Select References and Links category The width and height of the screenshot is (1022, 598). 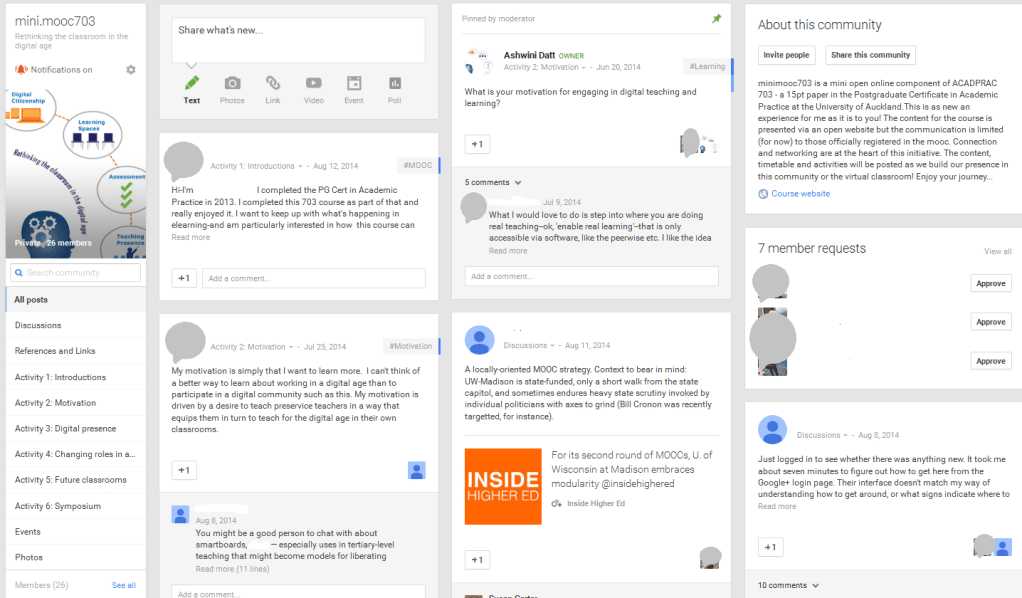click(x=55, y=351)
